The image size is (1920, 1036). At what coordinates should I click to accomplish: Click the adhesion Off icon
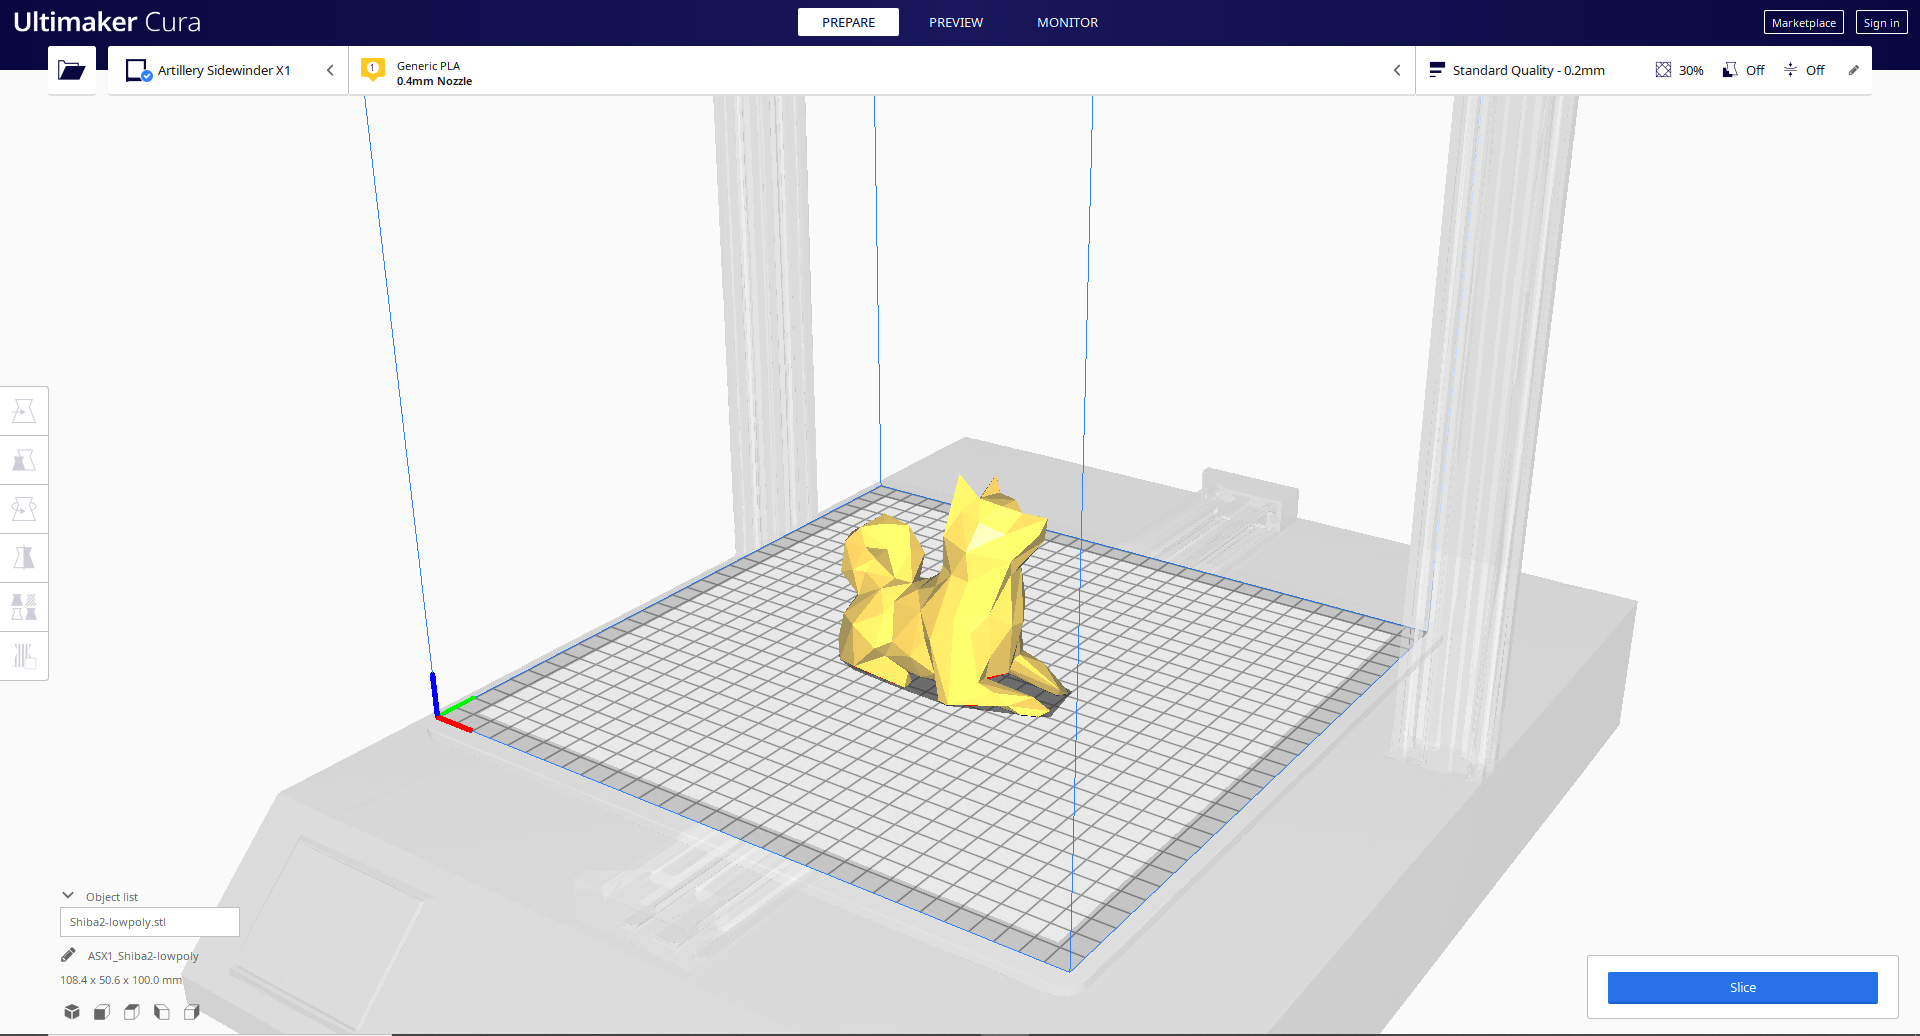click(1790, 70)
